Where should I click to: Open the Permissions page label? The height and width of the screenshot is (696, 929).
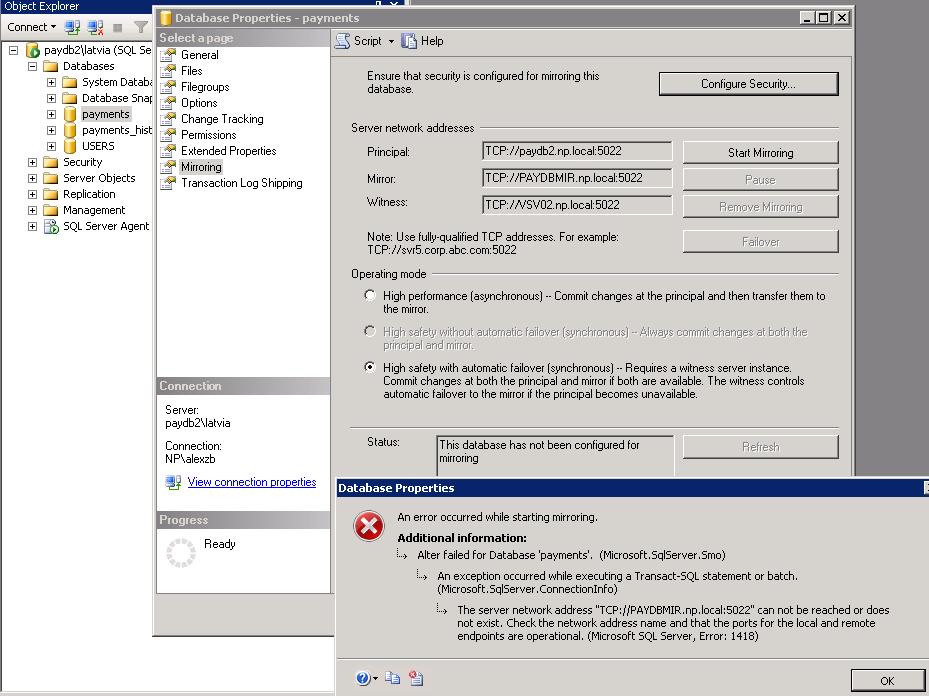point(209,135)
